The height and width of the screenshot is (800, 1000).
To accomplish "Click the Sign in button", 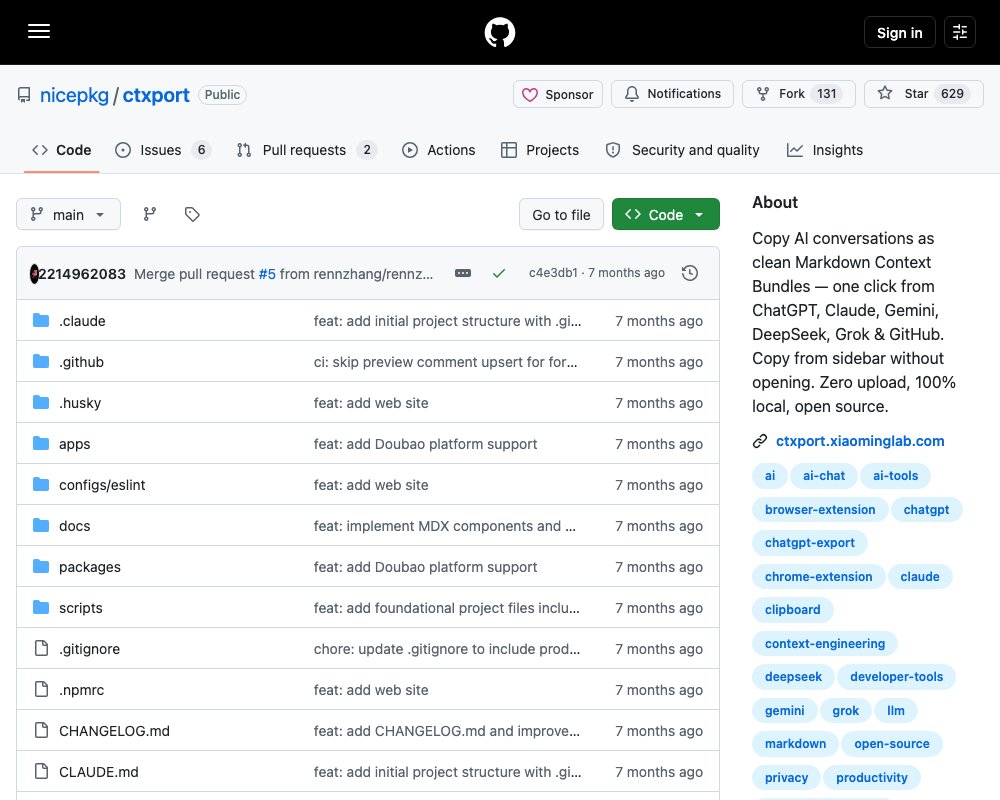I will tap(899, 32).
